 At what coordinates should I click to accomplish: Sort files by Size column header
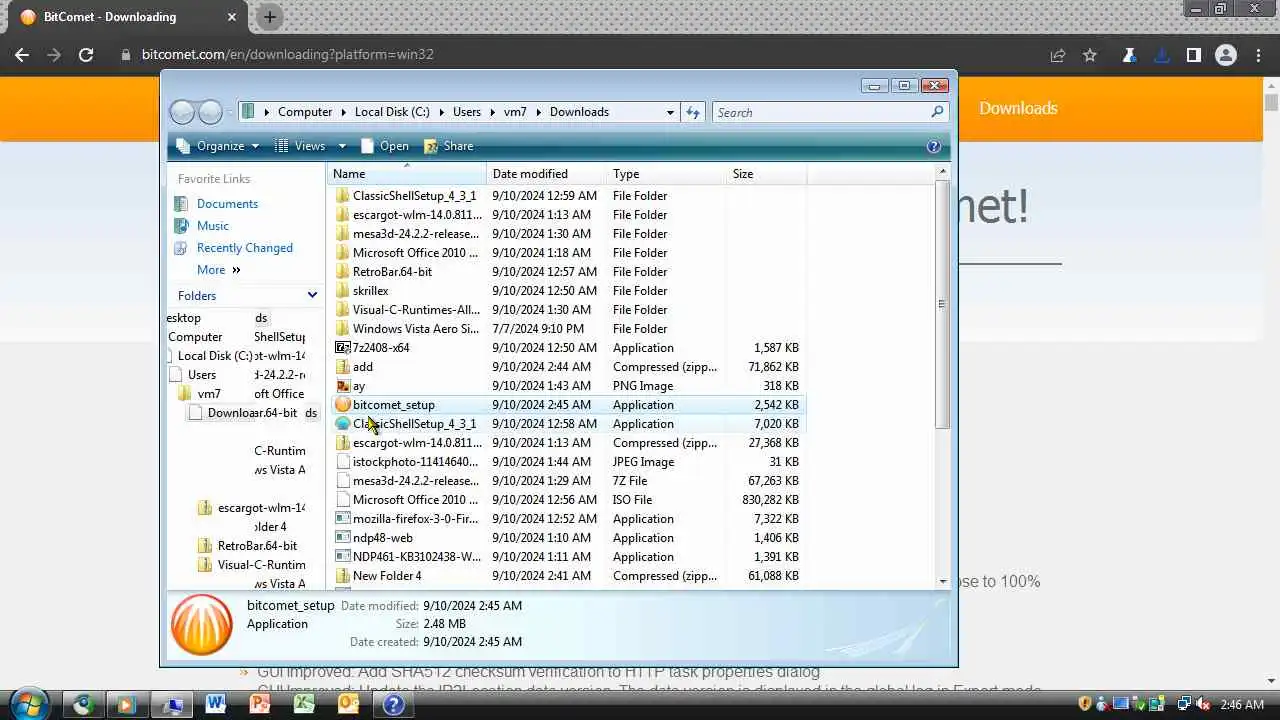(x=766, y=174)
